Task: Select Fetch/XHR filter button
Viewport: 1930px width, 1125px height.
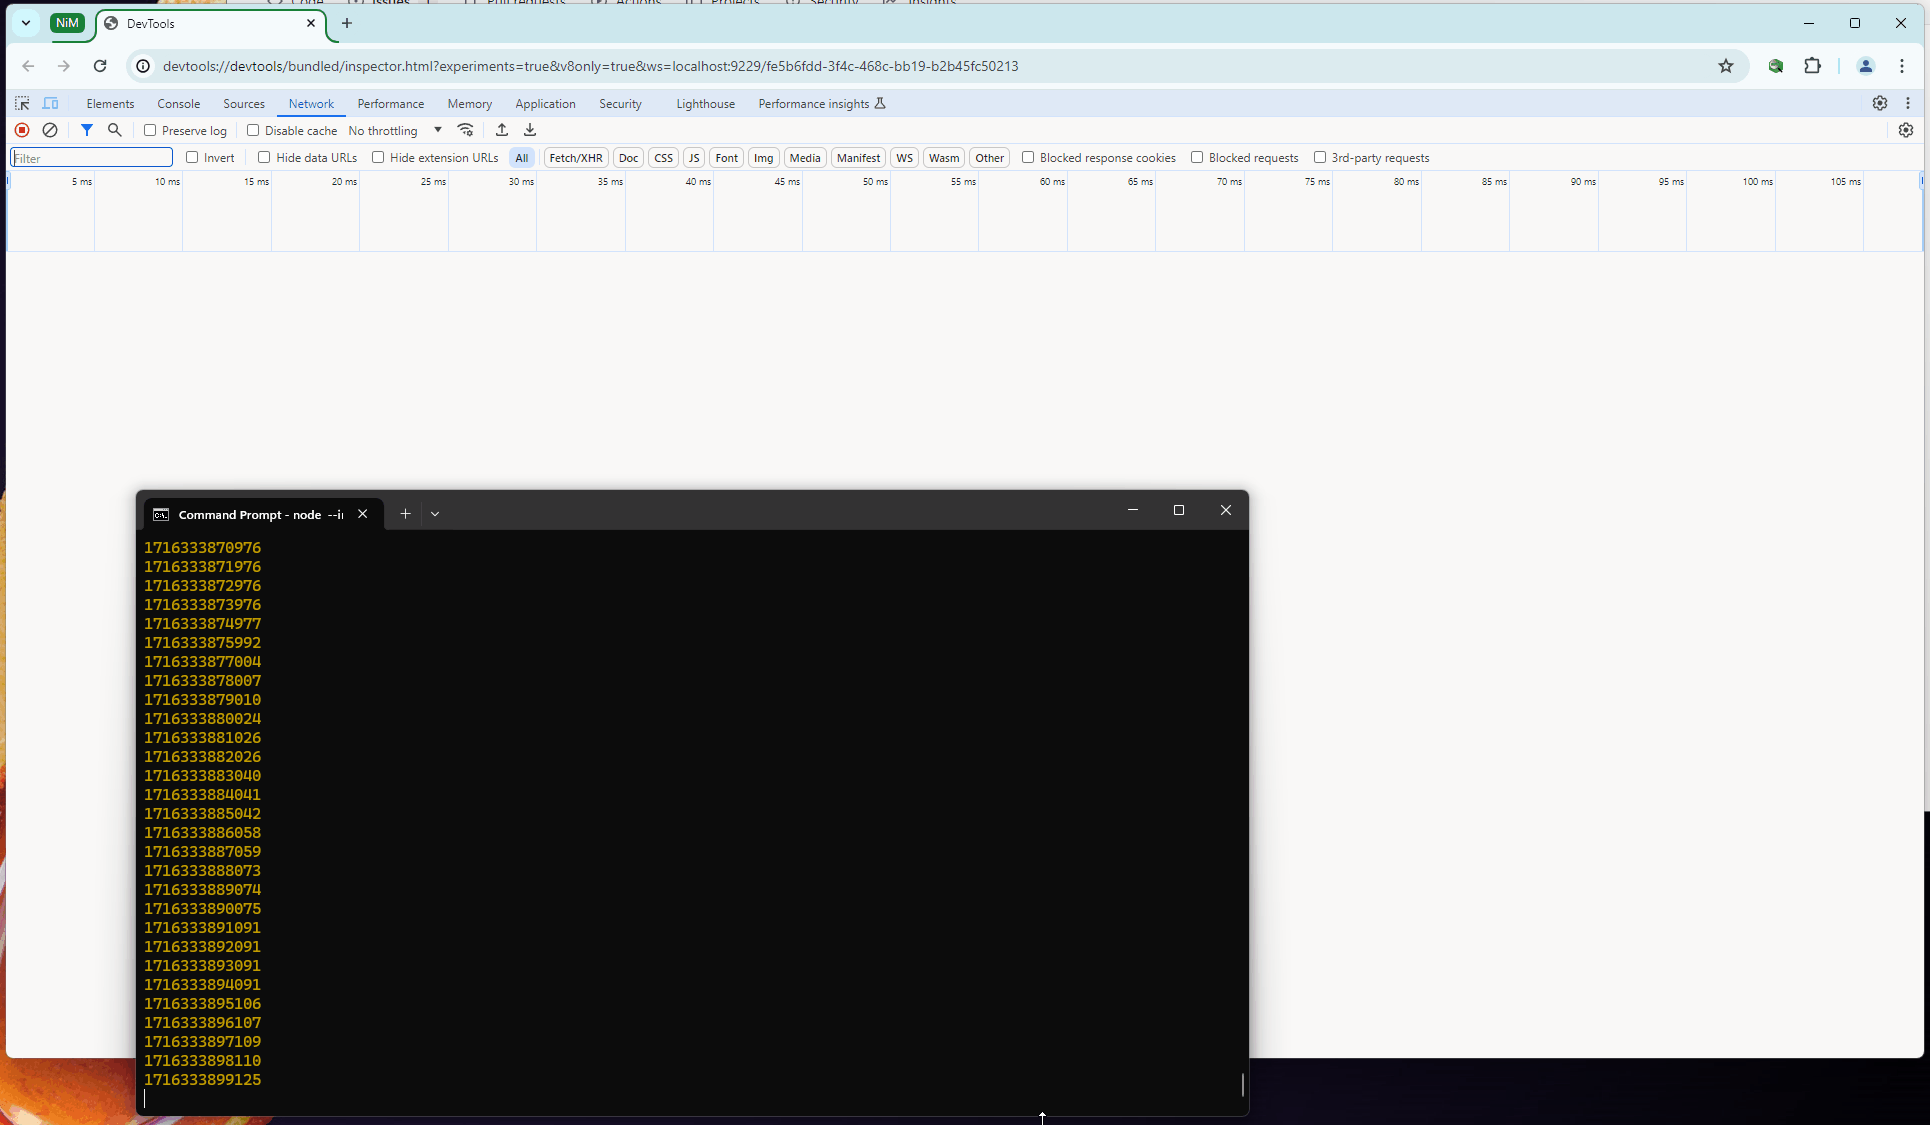Action: pyautogui.click(x=575, y=158)
